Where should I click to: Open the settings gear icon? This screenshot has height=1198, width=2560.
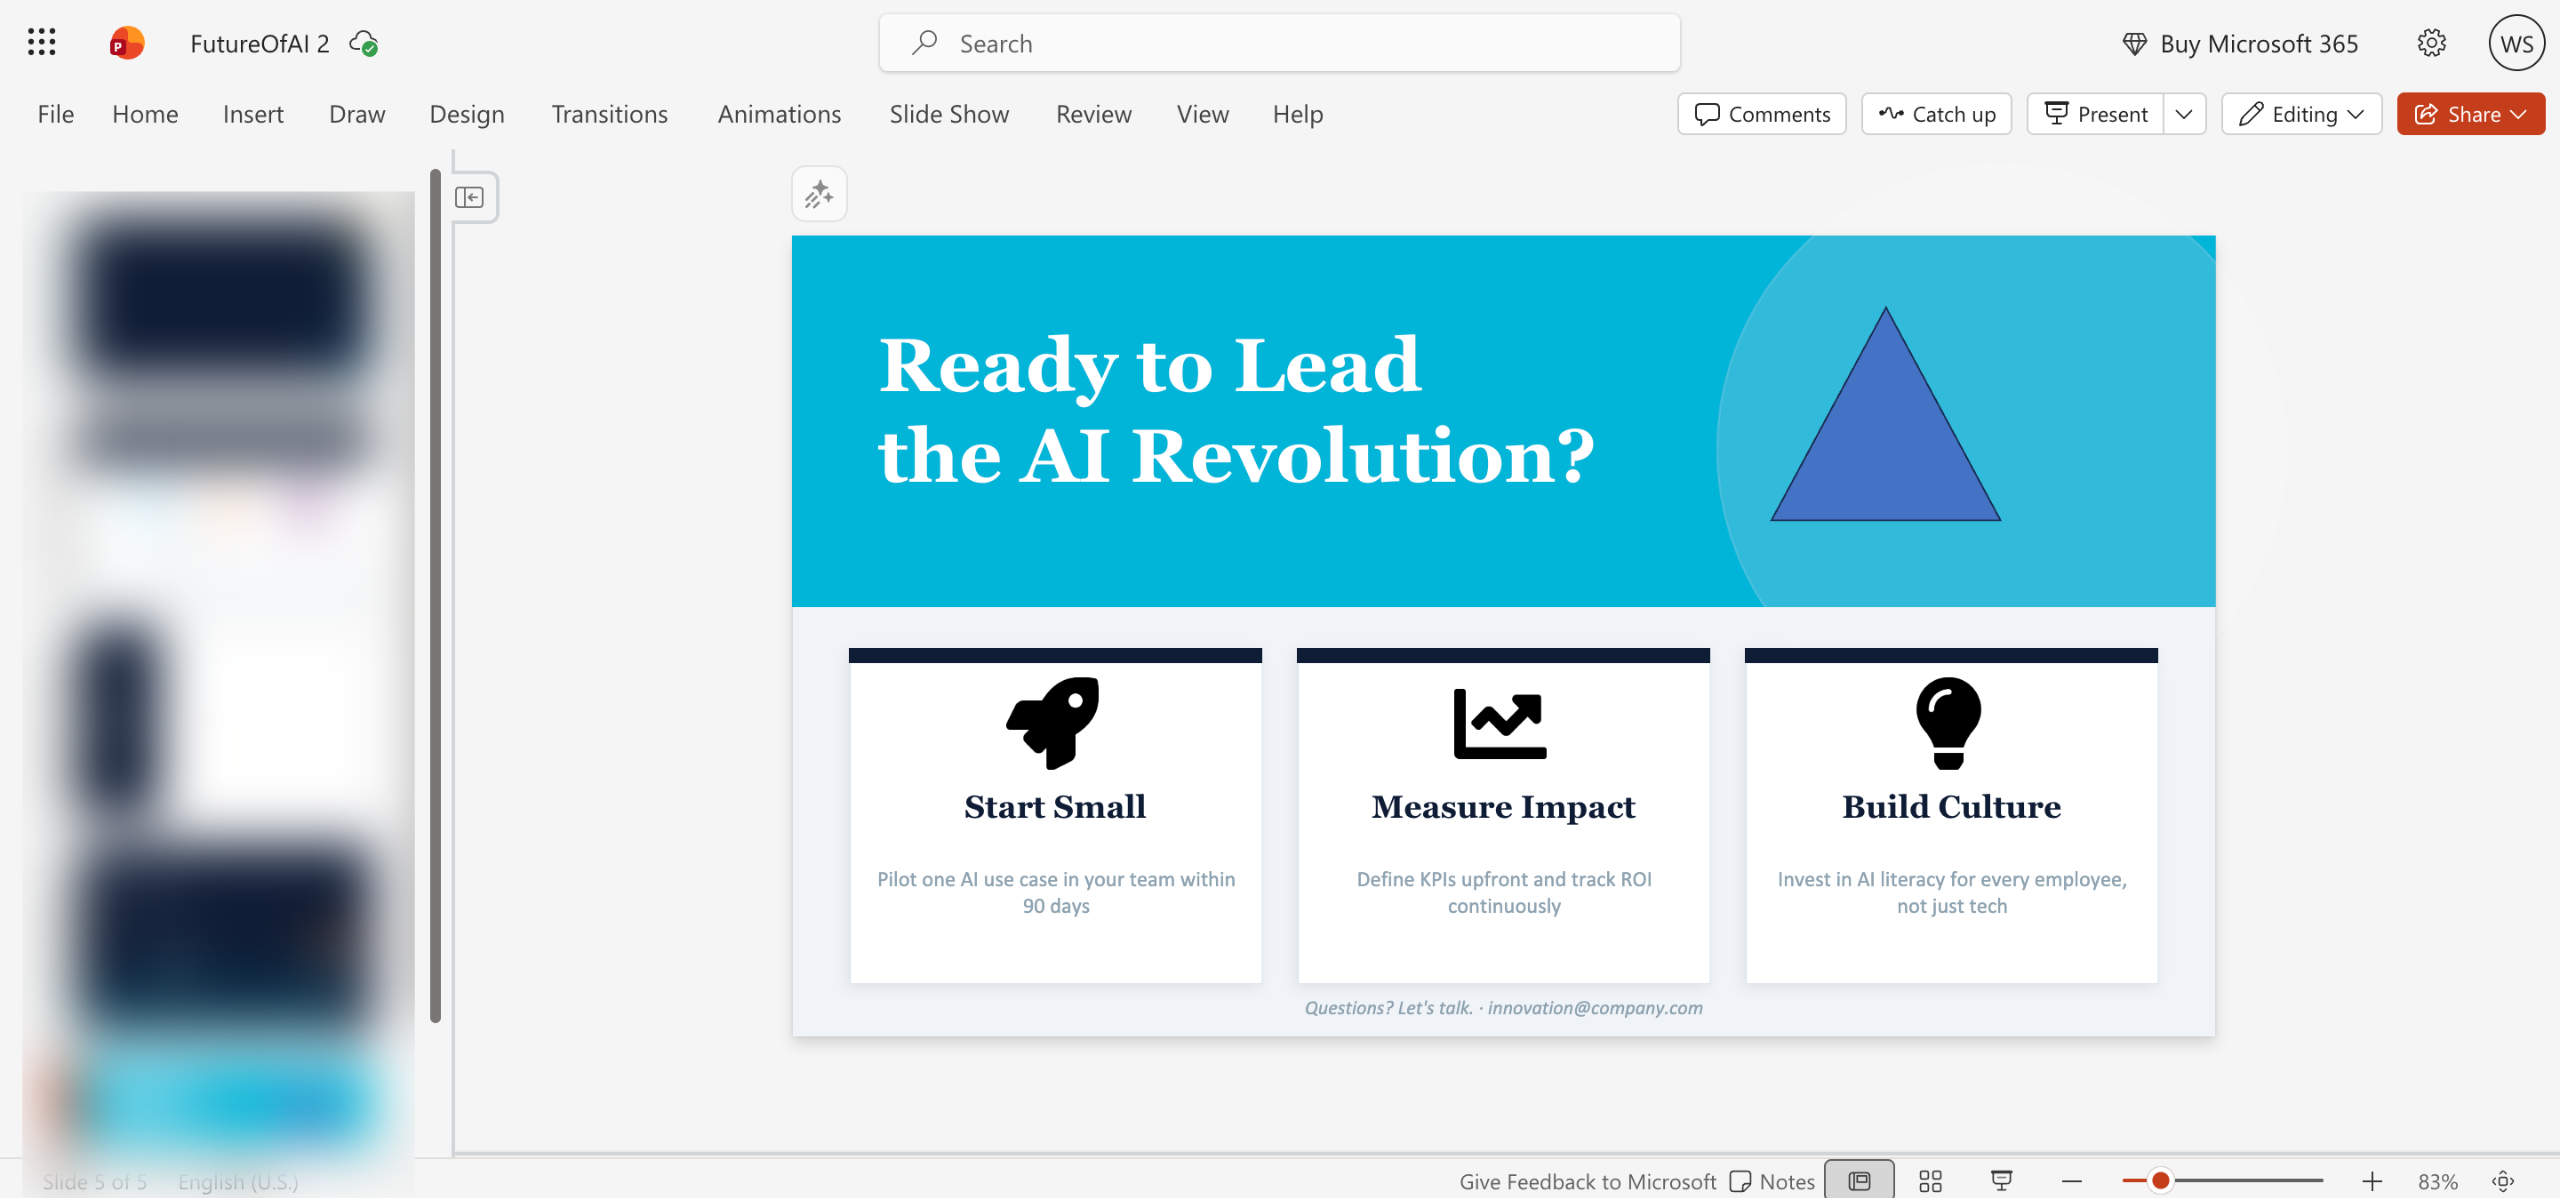pos(2431,43)
